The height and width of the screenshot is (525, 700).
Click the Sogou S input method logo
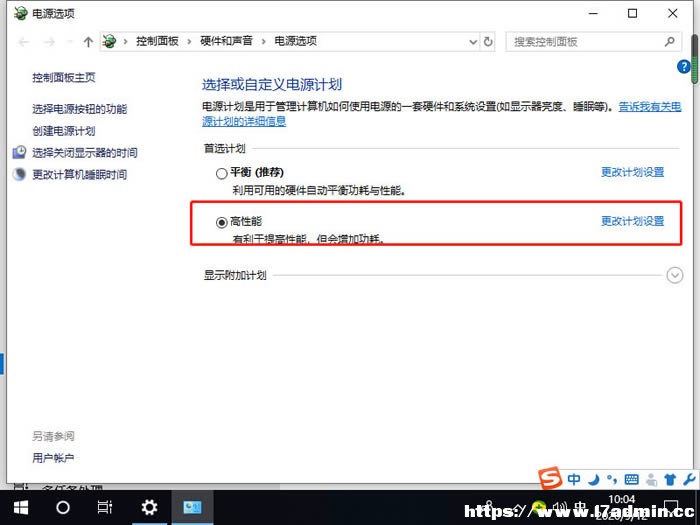pyautogui.click(x=550, y=478)
